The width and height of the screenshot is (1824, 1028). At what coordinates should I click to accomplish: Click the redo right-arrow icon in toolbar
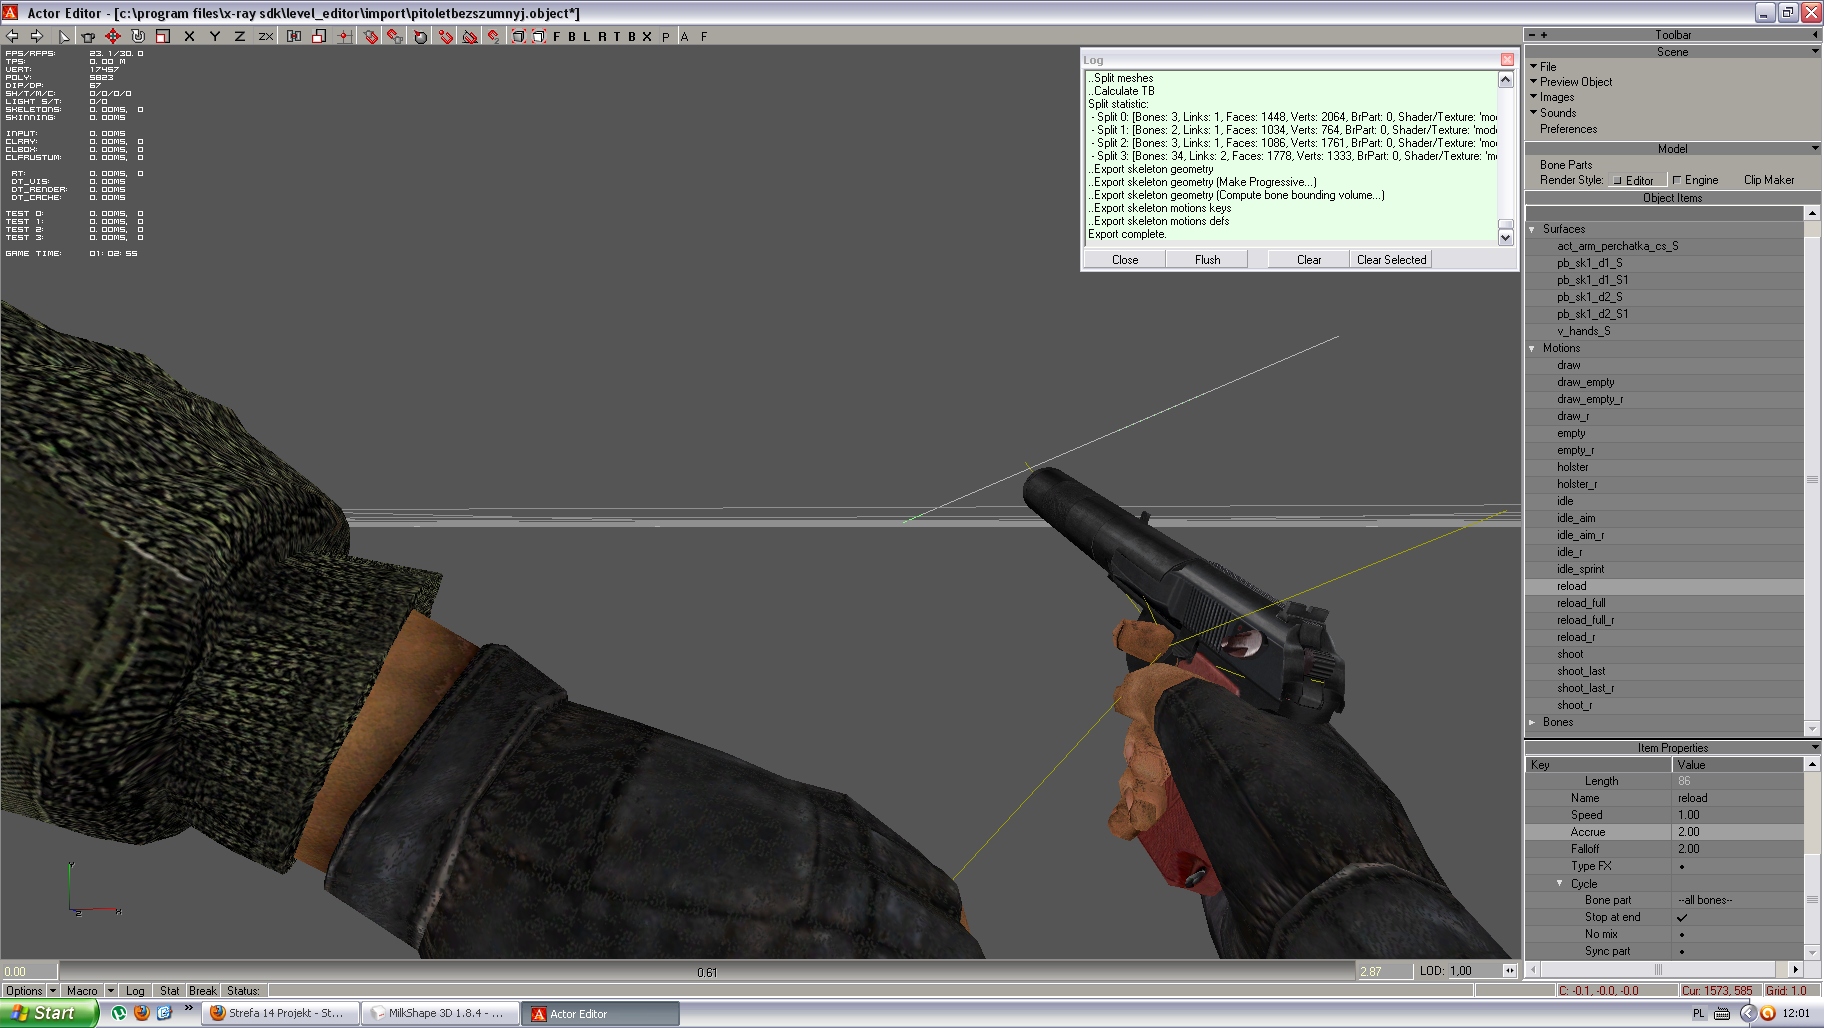click(x=37, y=36)
